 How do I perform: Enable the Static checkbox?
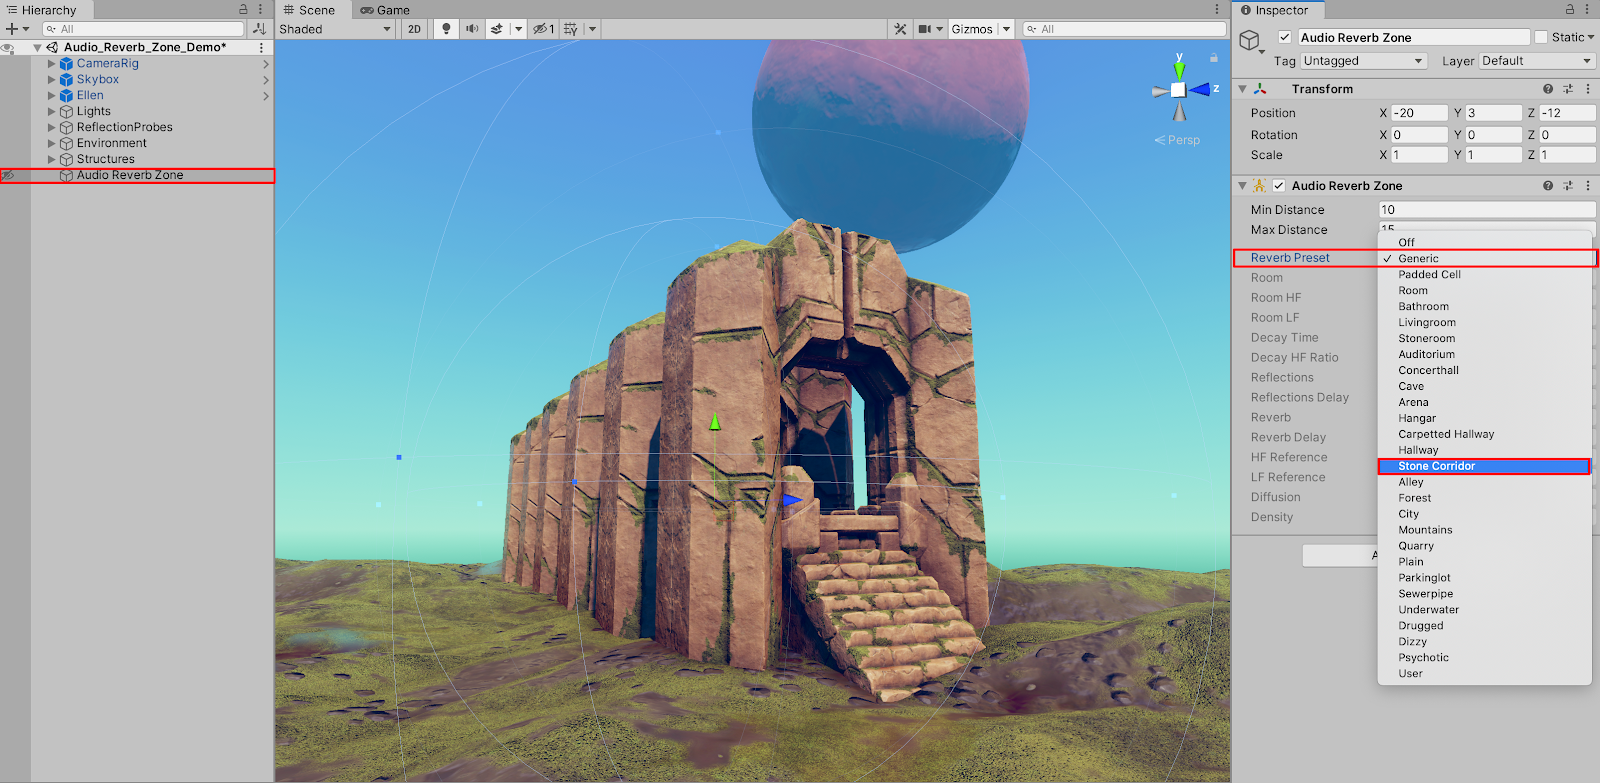pos(1540,37)
